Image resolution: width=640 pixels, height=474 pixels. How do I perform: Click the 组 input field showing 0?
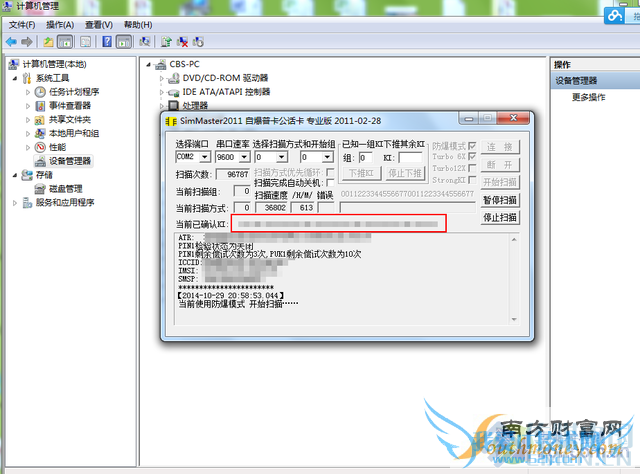[x=365, y=158]
